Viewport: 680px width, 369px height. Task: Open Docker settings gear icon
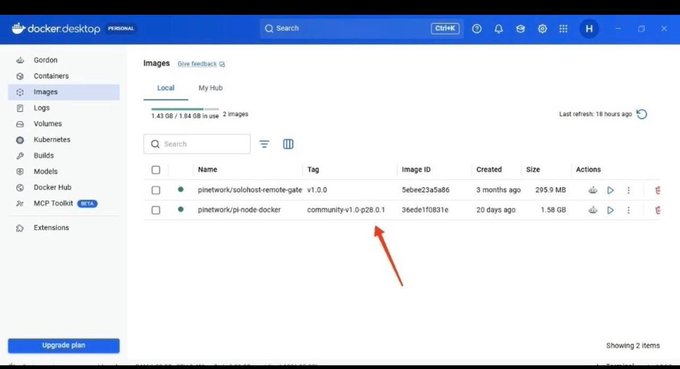pyautogui.click(x=542, y=29)
